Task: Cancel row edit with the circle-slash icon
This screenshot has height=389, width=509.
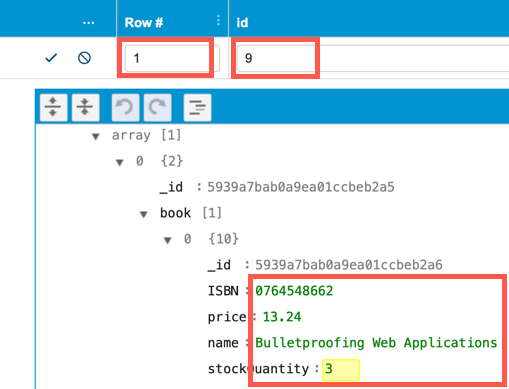Action: [84, 58]
